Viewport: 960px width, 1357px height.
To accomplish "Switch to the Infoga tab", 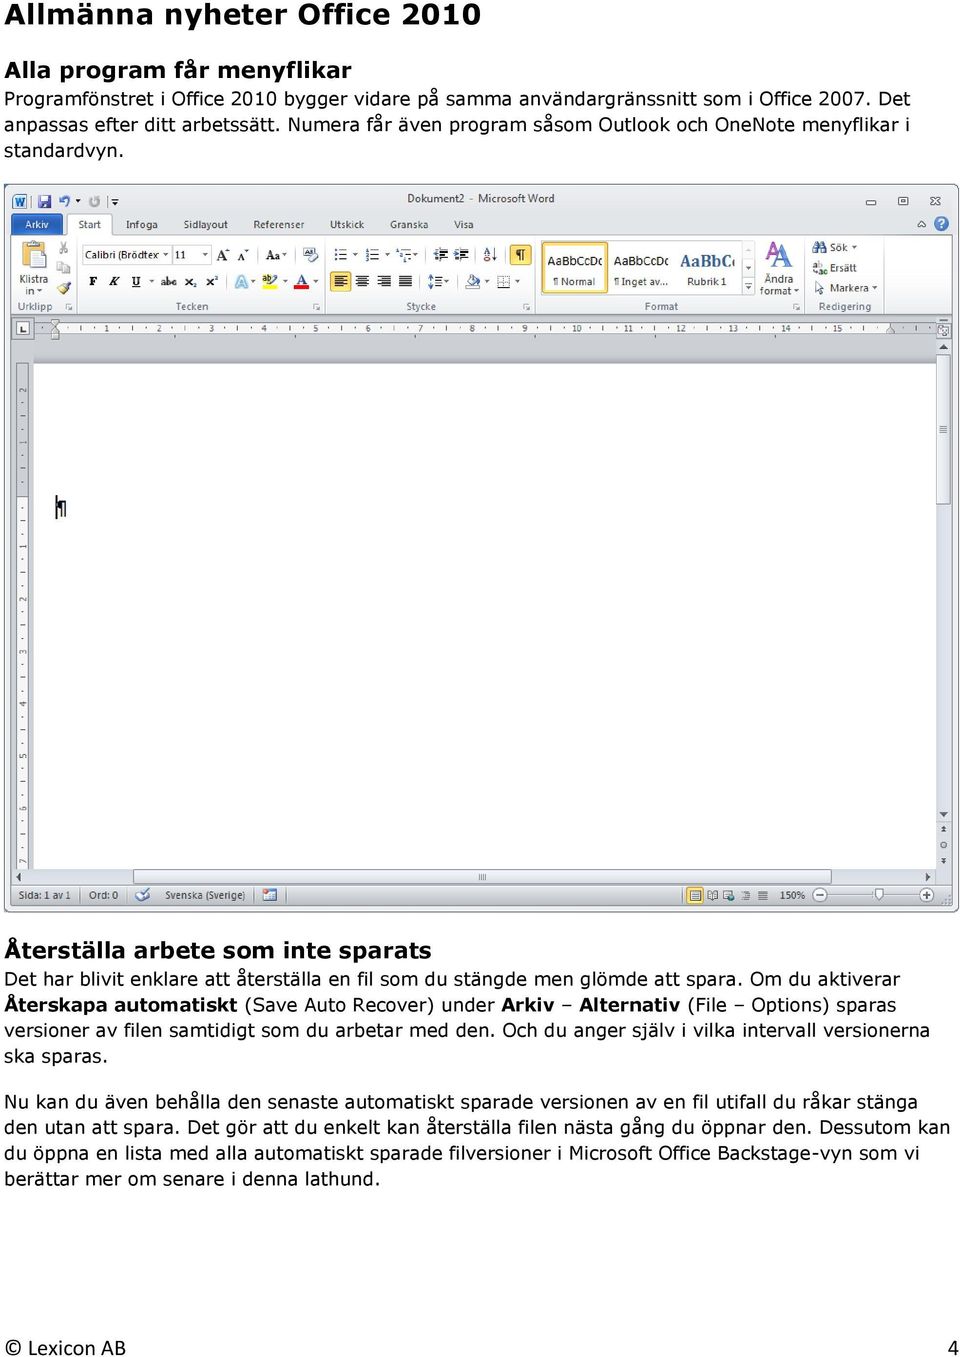I will click(142, 225).
